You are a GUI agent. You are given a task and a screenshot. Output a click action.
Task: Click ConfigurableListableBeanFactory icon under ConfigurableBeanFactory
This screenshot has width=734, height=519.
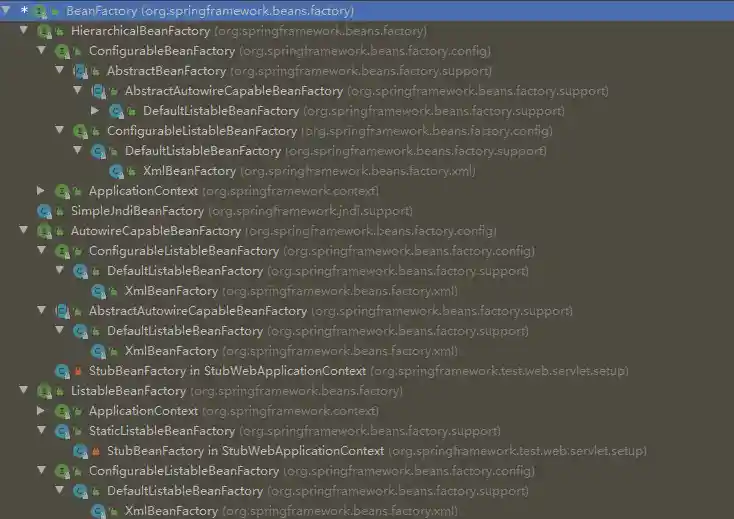80,131
